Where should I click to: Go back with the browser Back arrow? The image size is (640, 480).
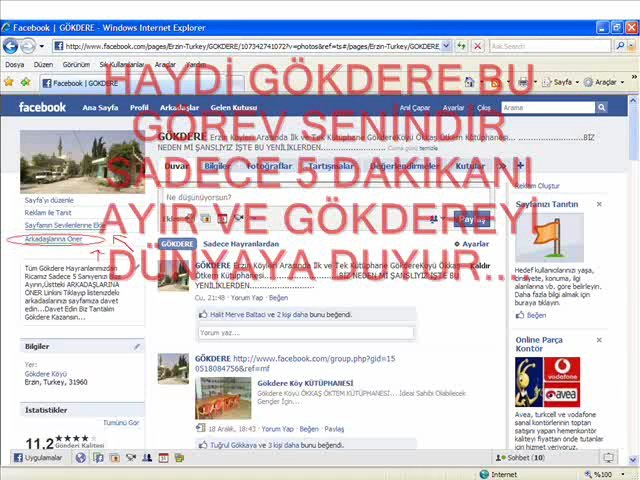point(10,46)
